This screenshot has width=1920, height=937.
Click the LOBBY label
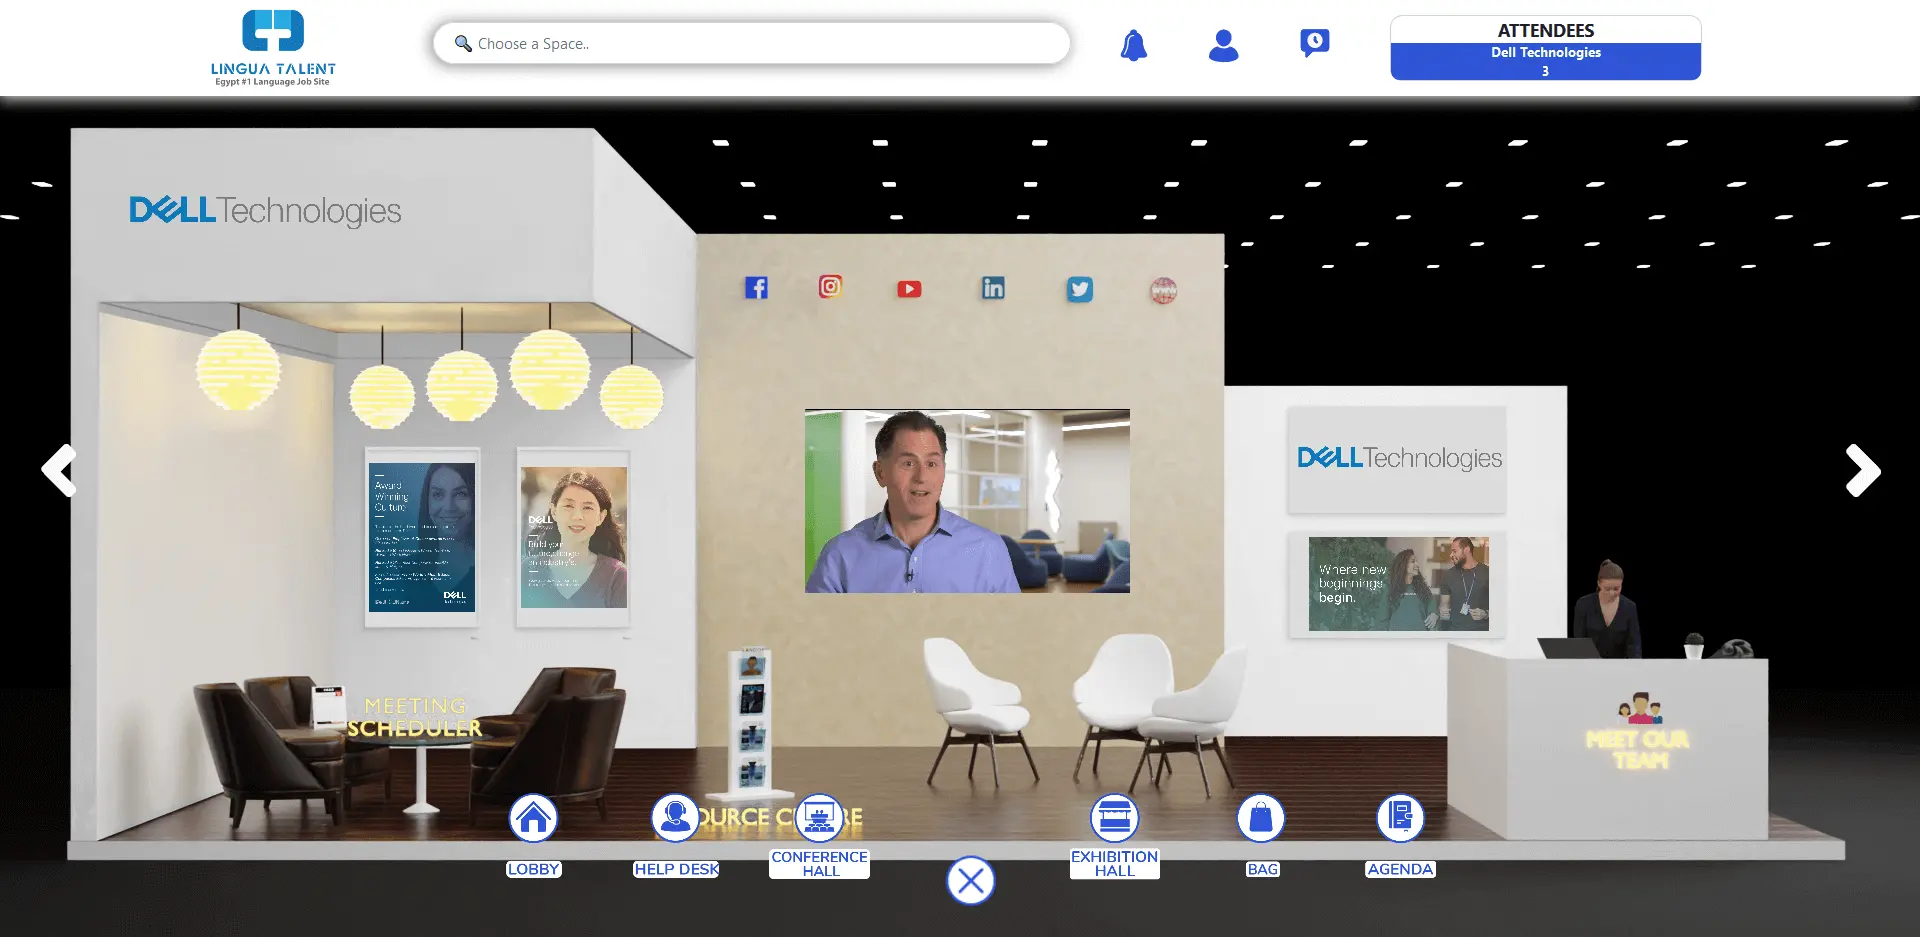[533, 869]
